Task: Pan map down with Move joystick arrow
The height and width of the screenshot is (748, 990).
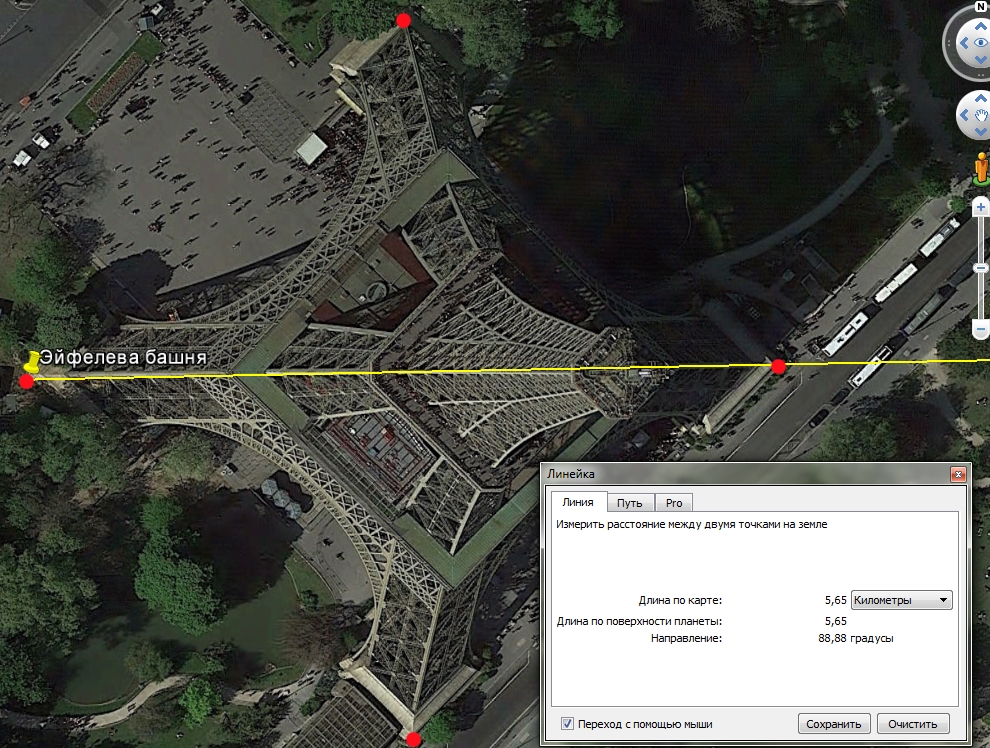Action: pos(981,131)
